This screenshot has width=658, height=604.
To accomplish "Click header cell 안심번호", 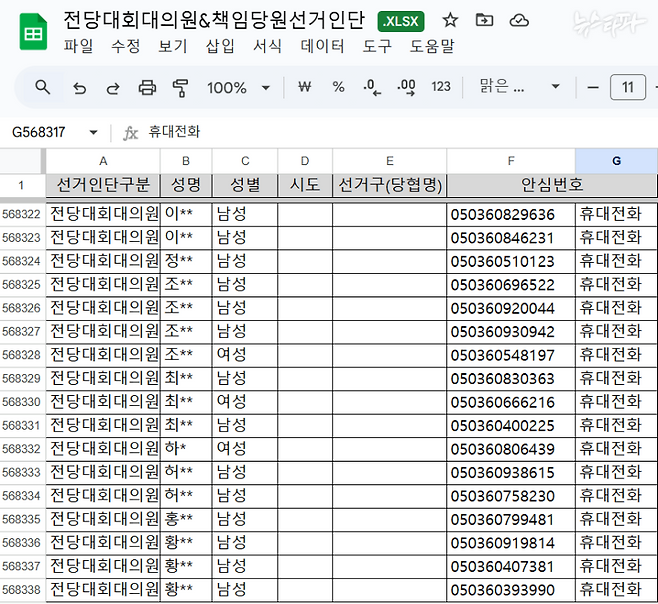I will pyautogui.click(x=551, y=185).
